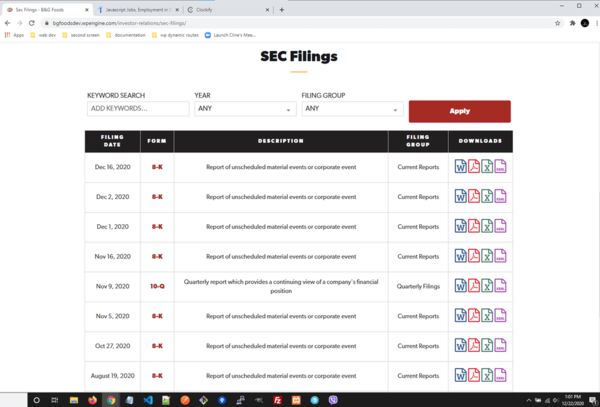Open the 8-K form link for Dec 16, 2020
Screen dimensions: 600x407
(157, 167)
